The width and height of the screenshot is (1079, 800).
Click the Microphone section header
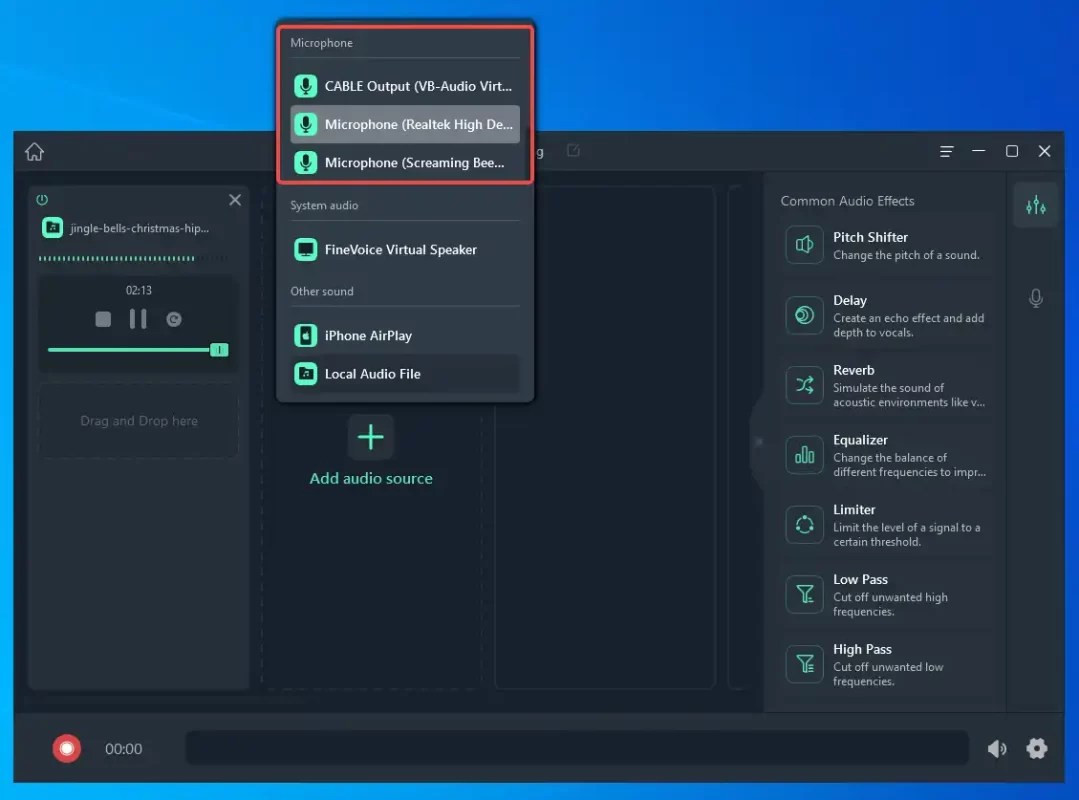(x=321, y=43)
